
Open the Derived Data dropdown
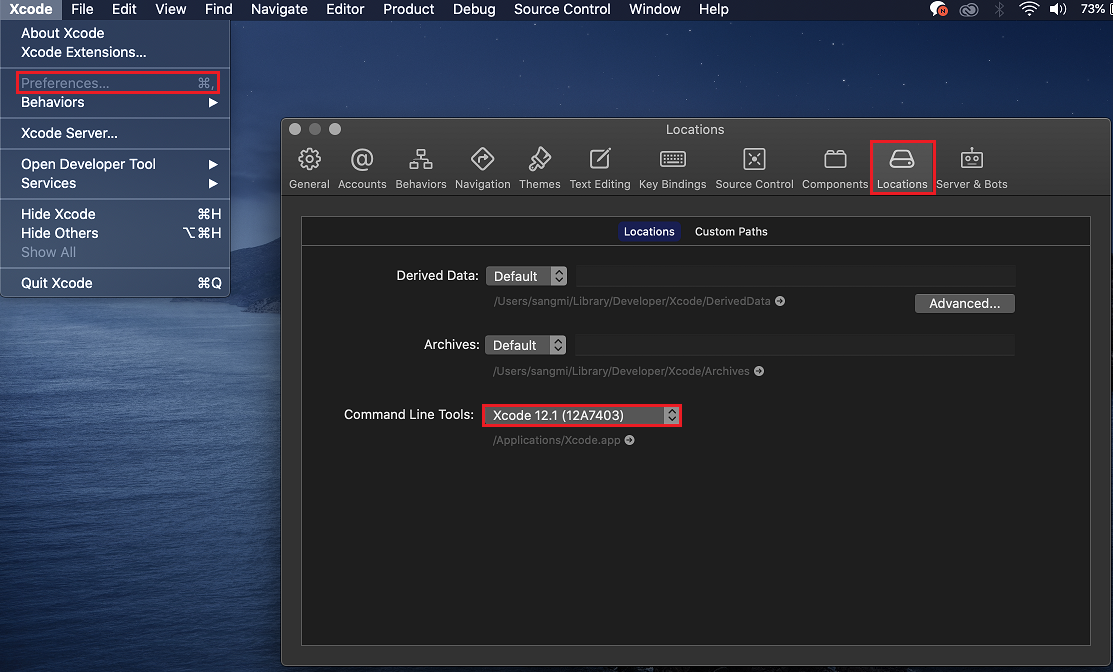point(527,276)
